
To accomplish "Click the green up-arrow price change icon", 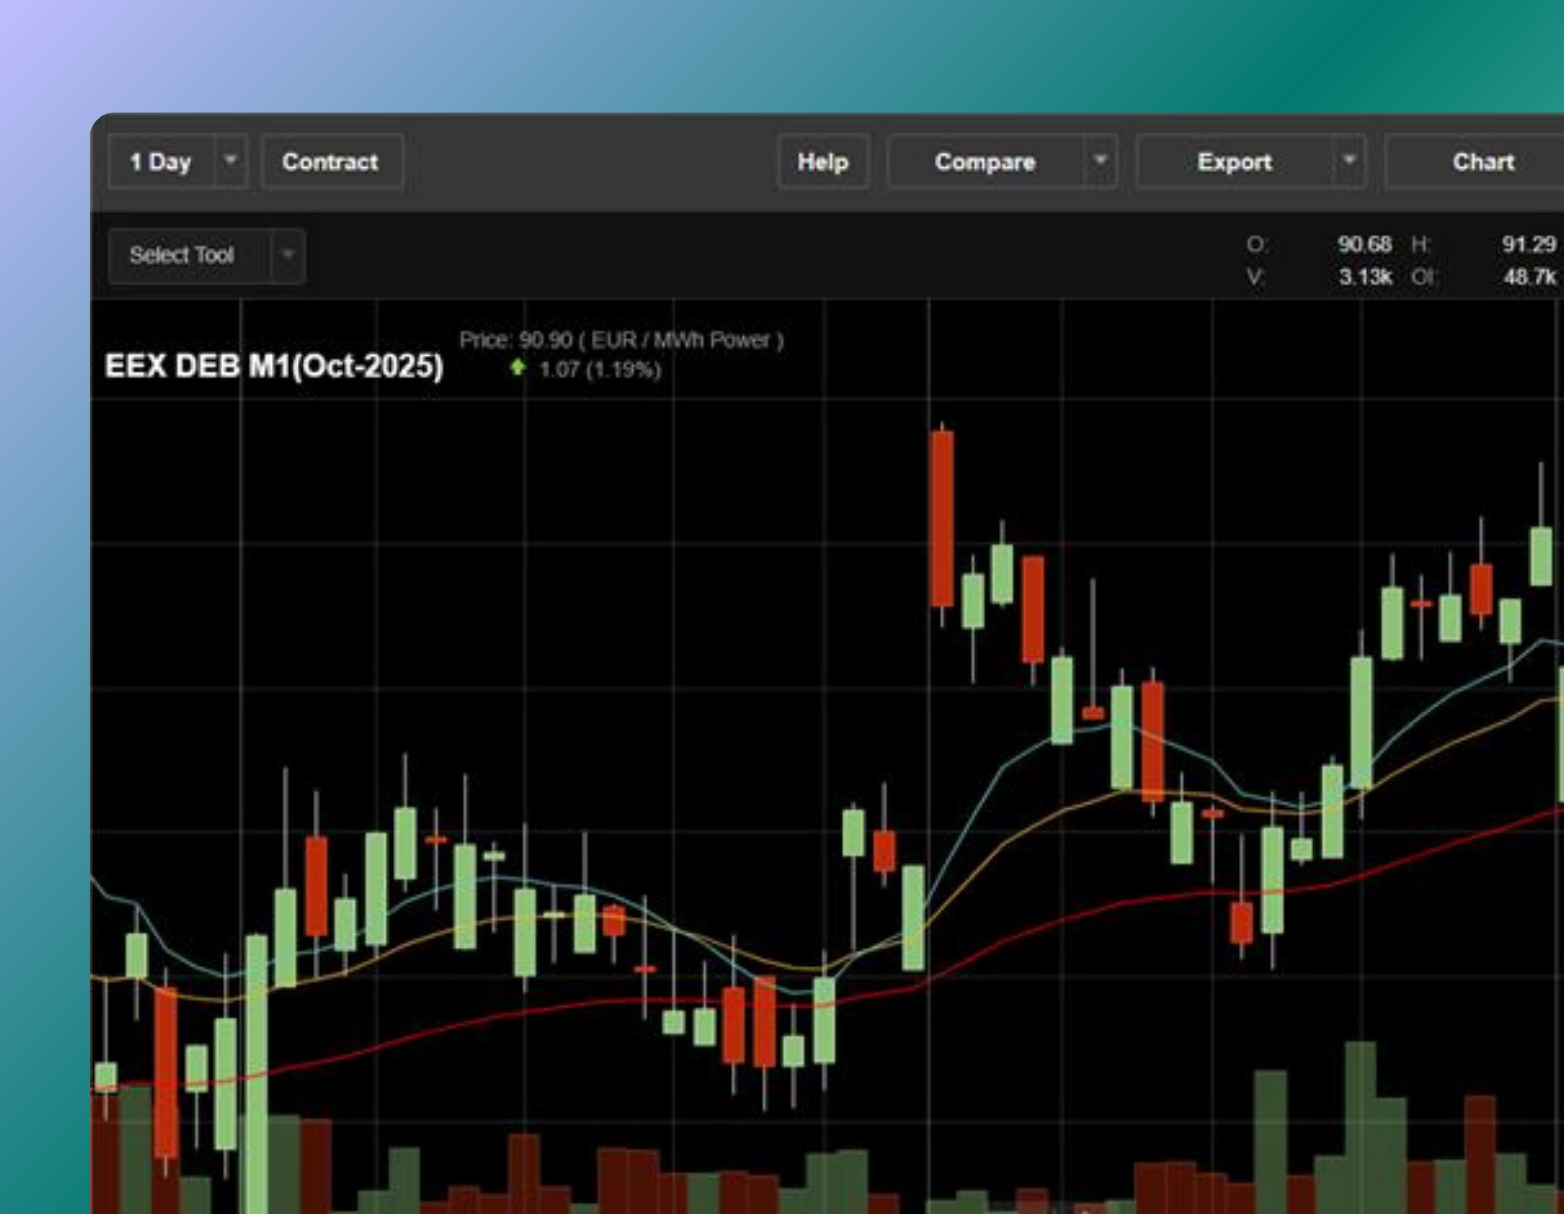I will [518, 368].
